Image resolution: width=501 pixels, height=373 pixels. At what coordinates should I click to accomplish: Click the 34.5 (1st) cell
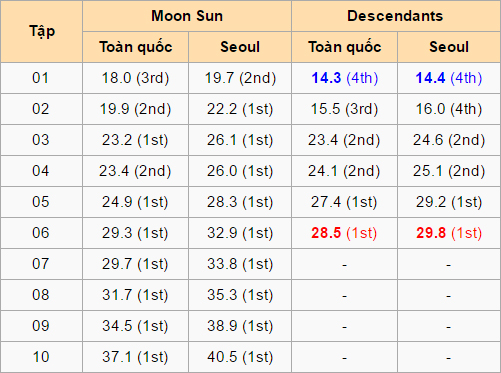[135, 326]
